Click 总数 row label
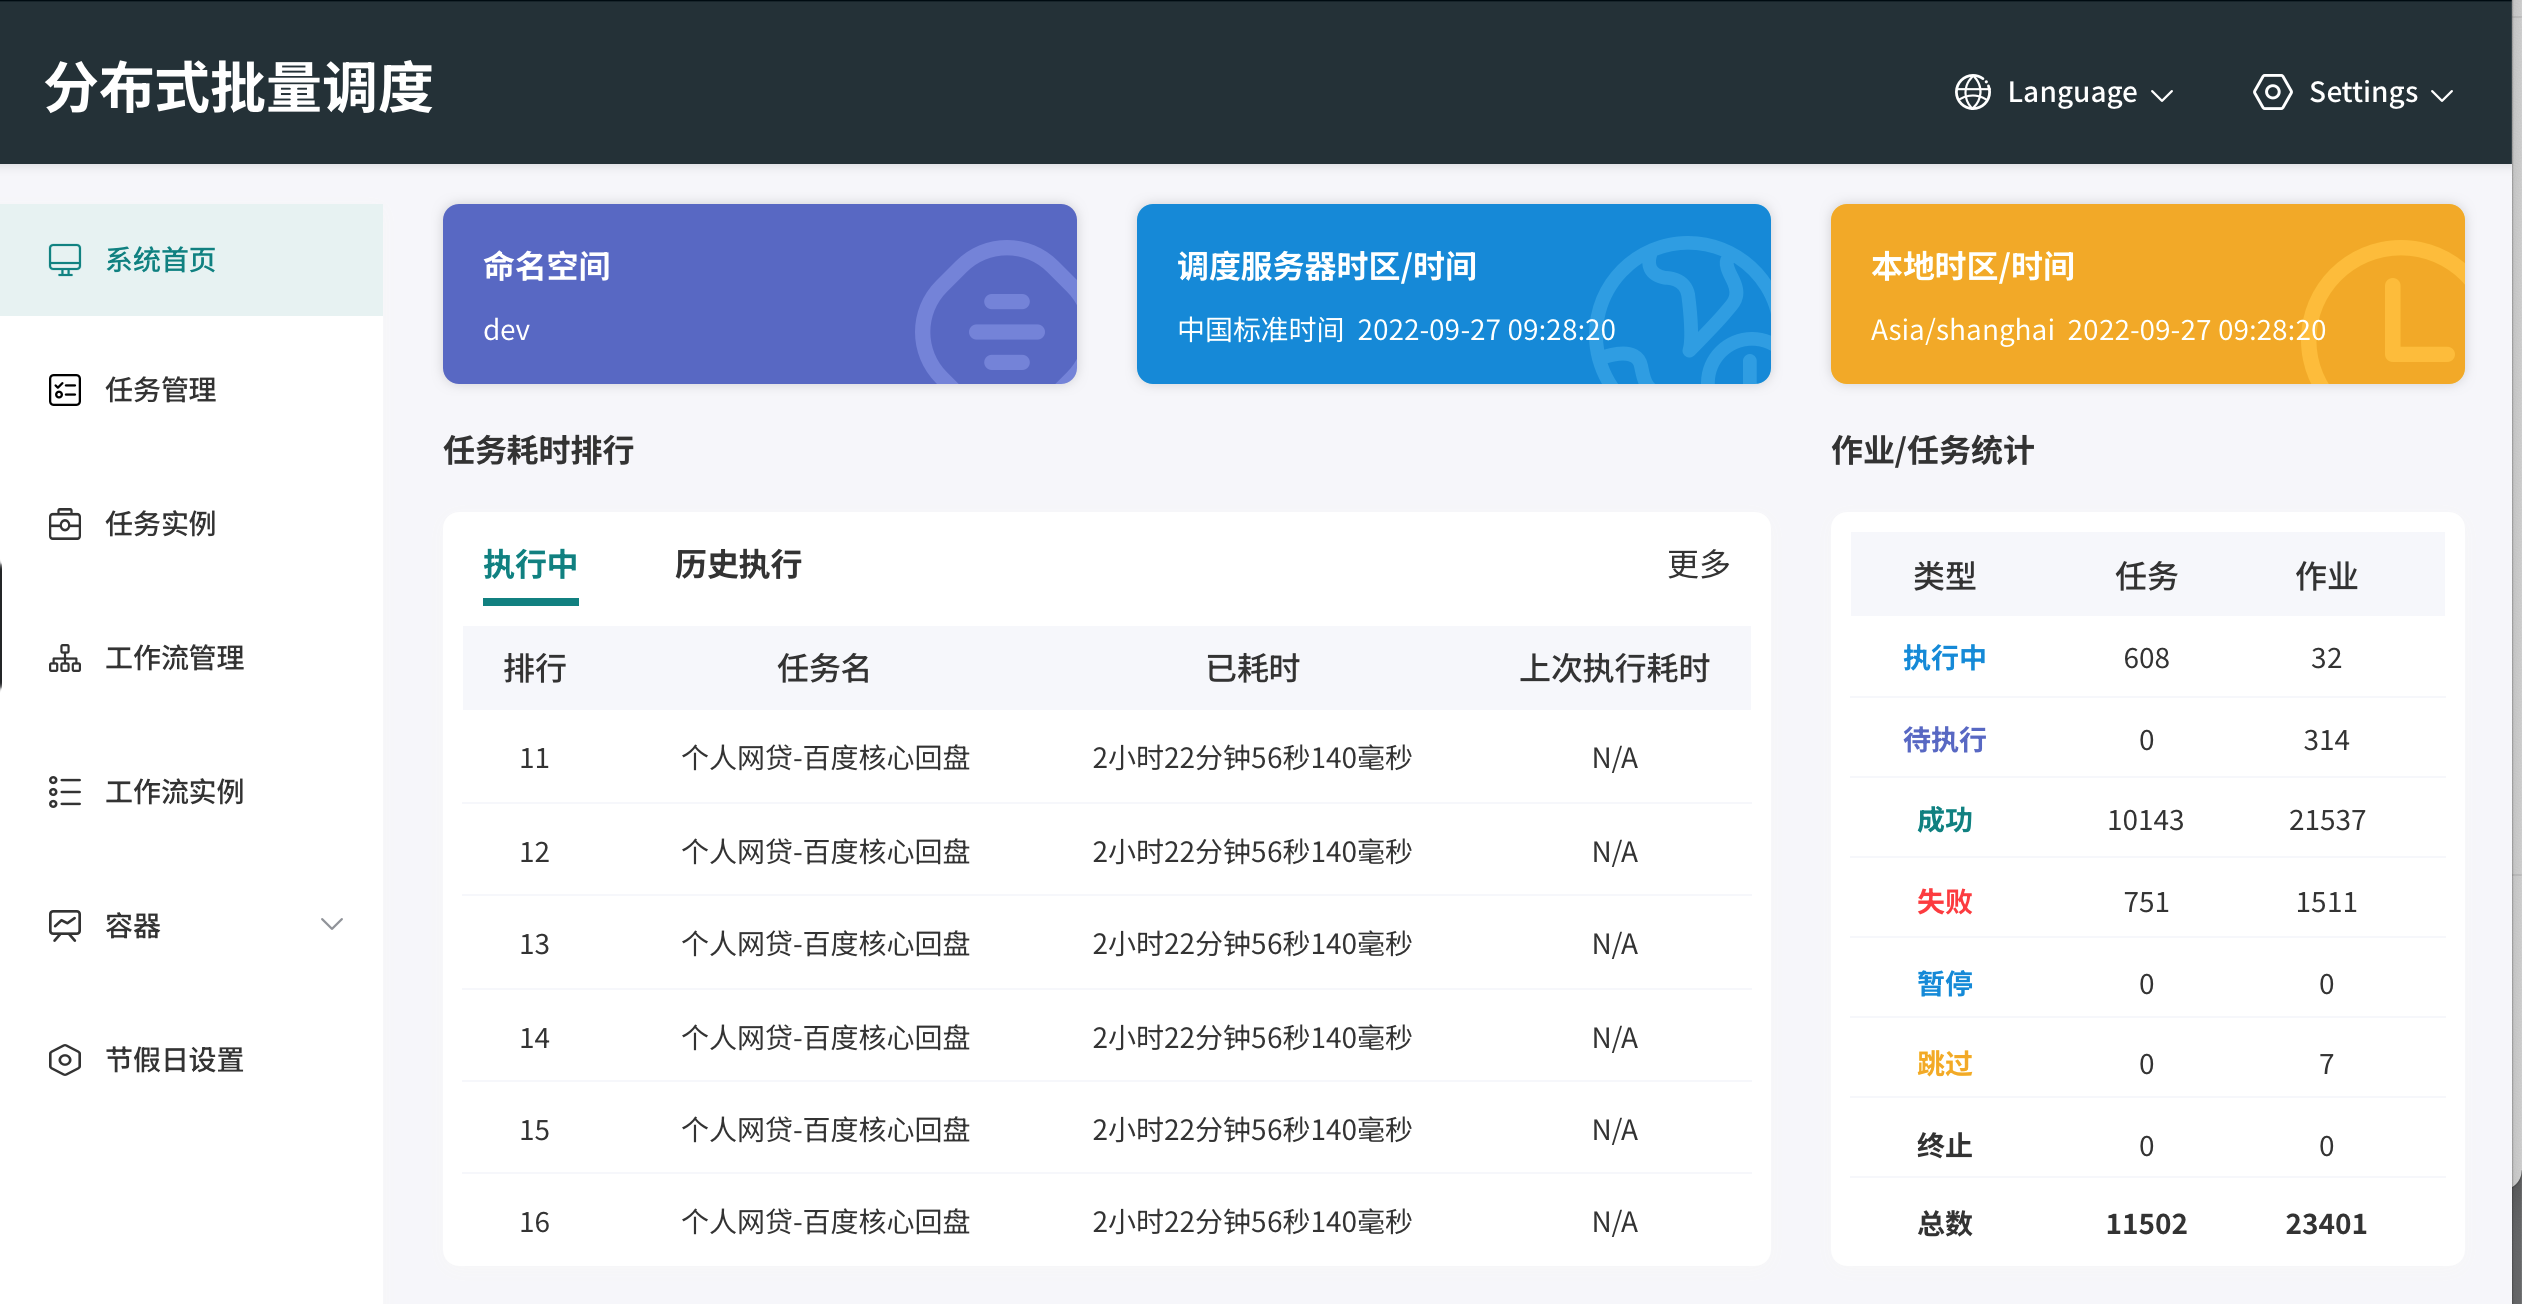Image resolution: width=2522 pixels, height=1304 pixels. point(1944,1224)
